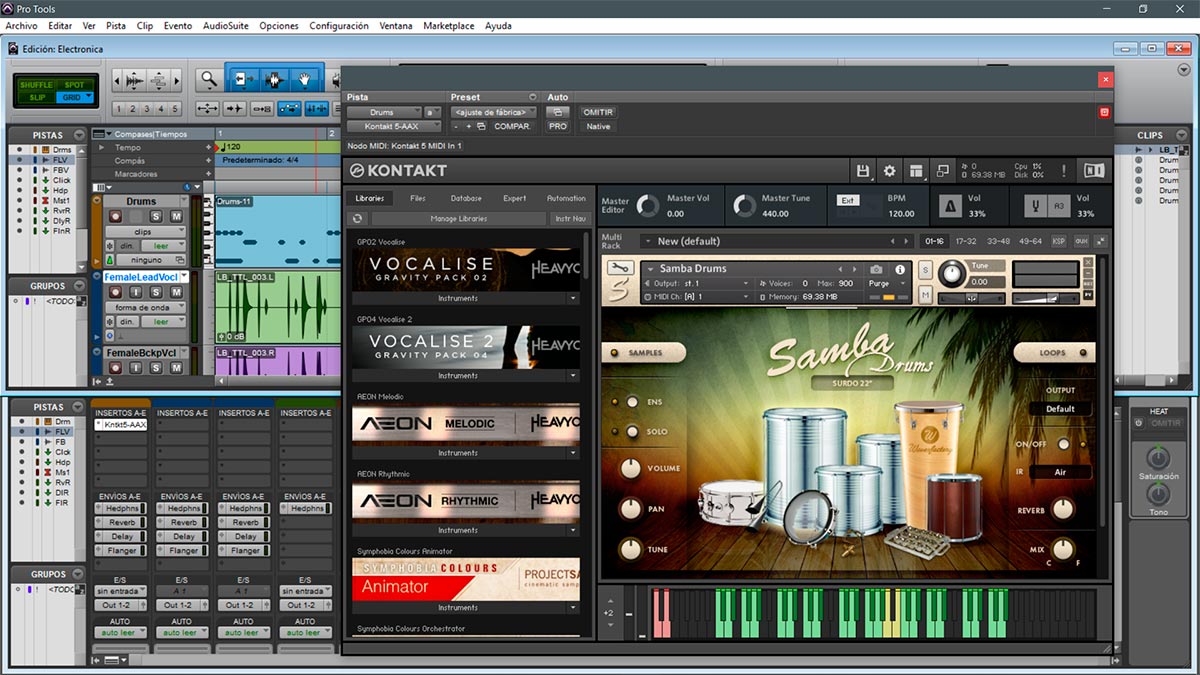The height and width of the screenshot is (675, 1200).
Task: Click the Kontakt metronome icon
Action: coord(950,207)
